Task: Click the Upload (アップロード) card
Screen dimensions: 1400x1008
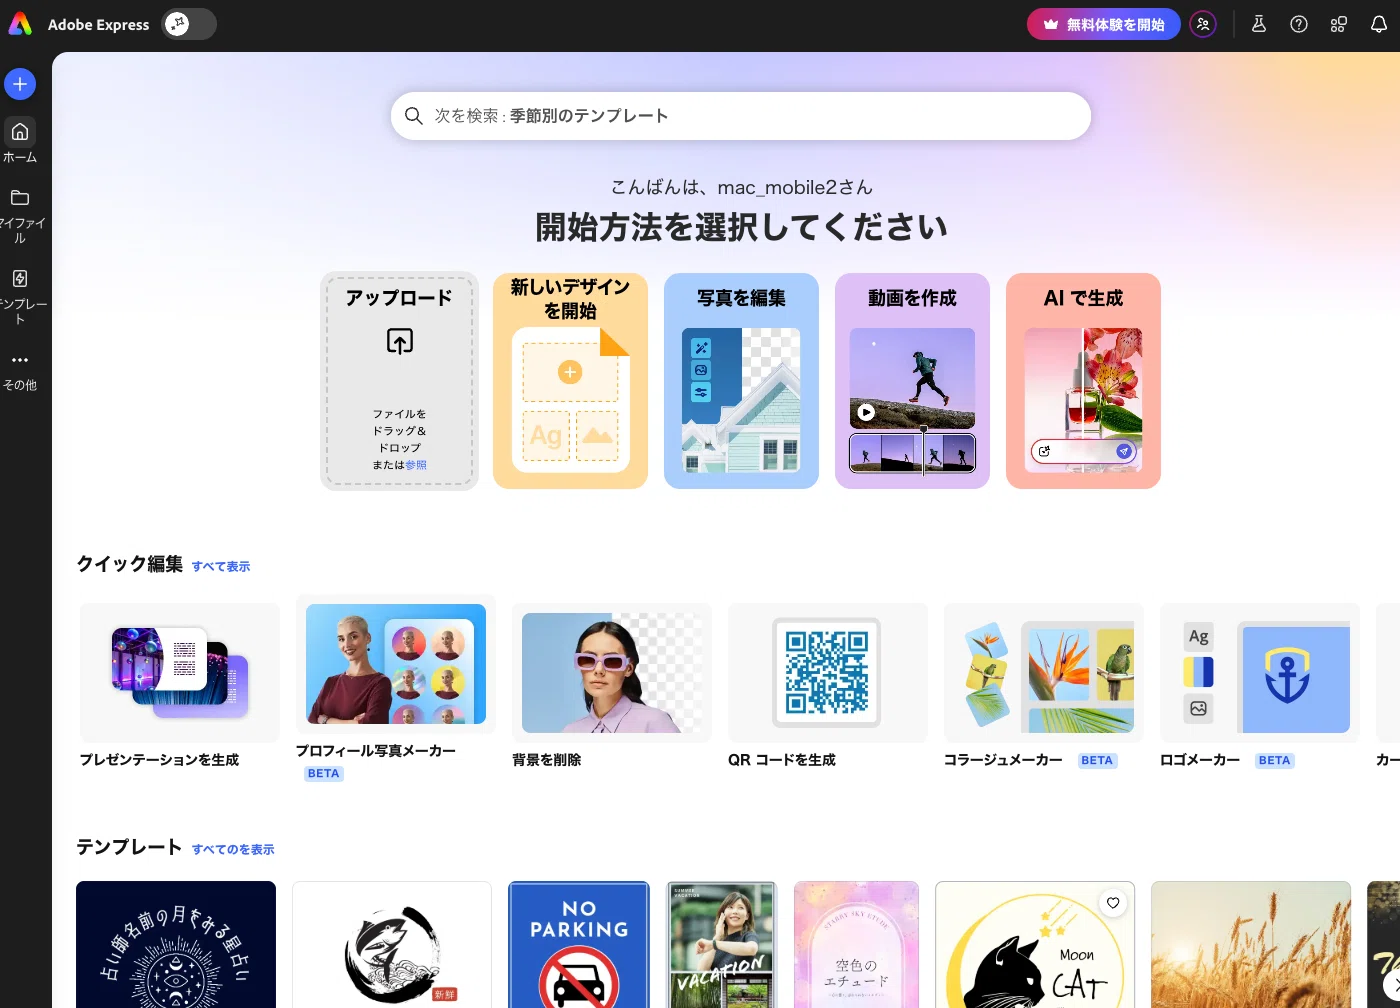Action: pos(399,381)
